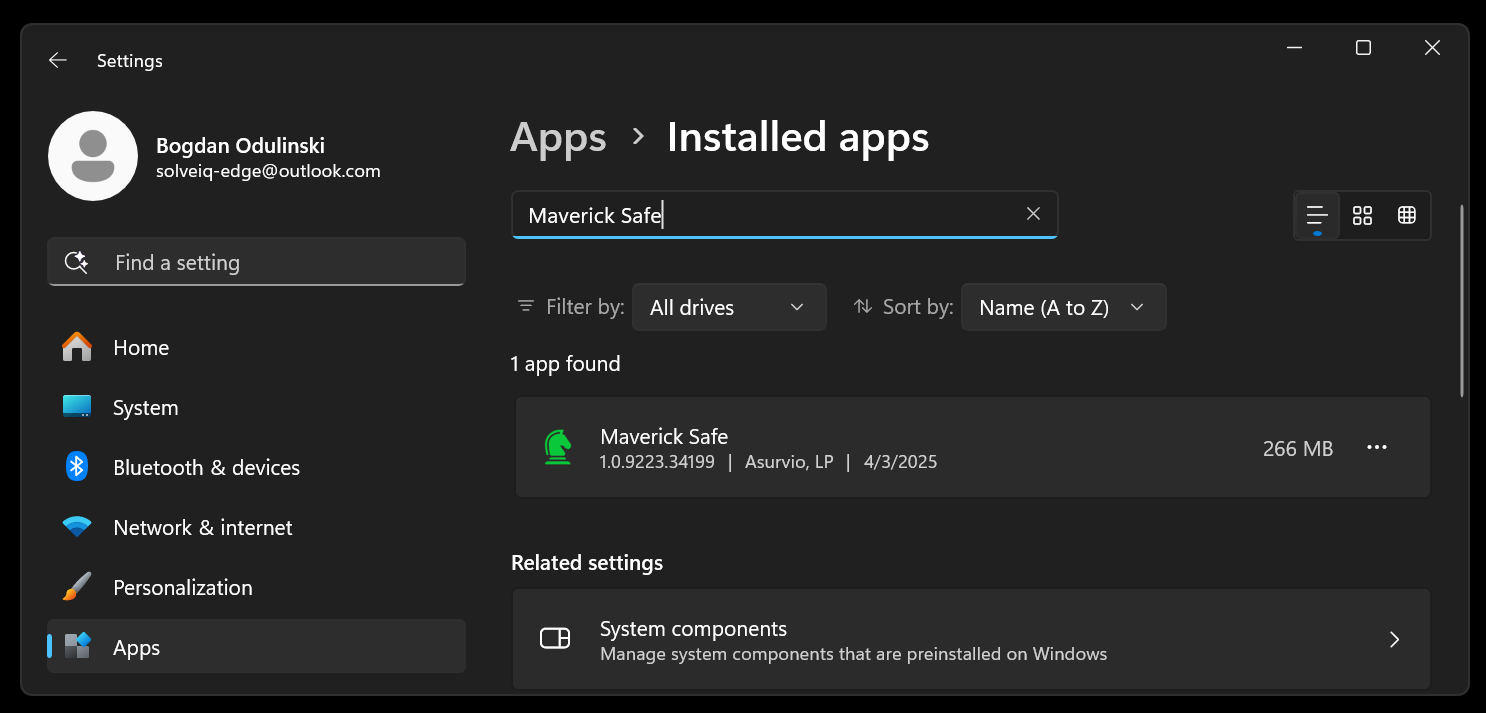Open Personalization settings
The image size is (1486, 713).
tap(256, 588)
